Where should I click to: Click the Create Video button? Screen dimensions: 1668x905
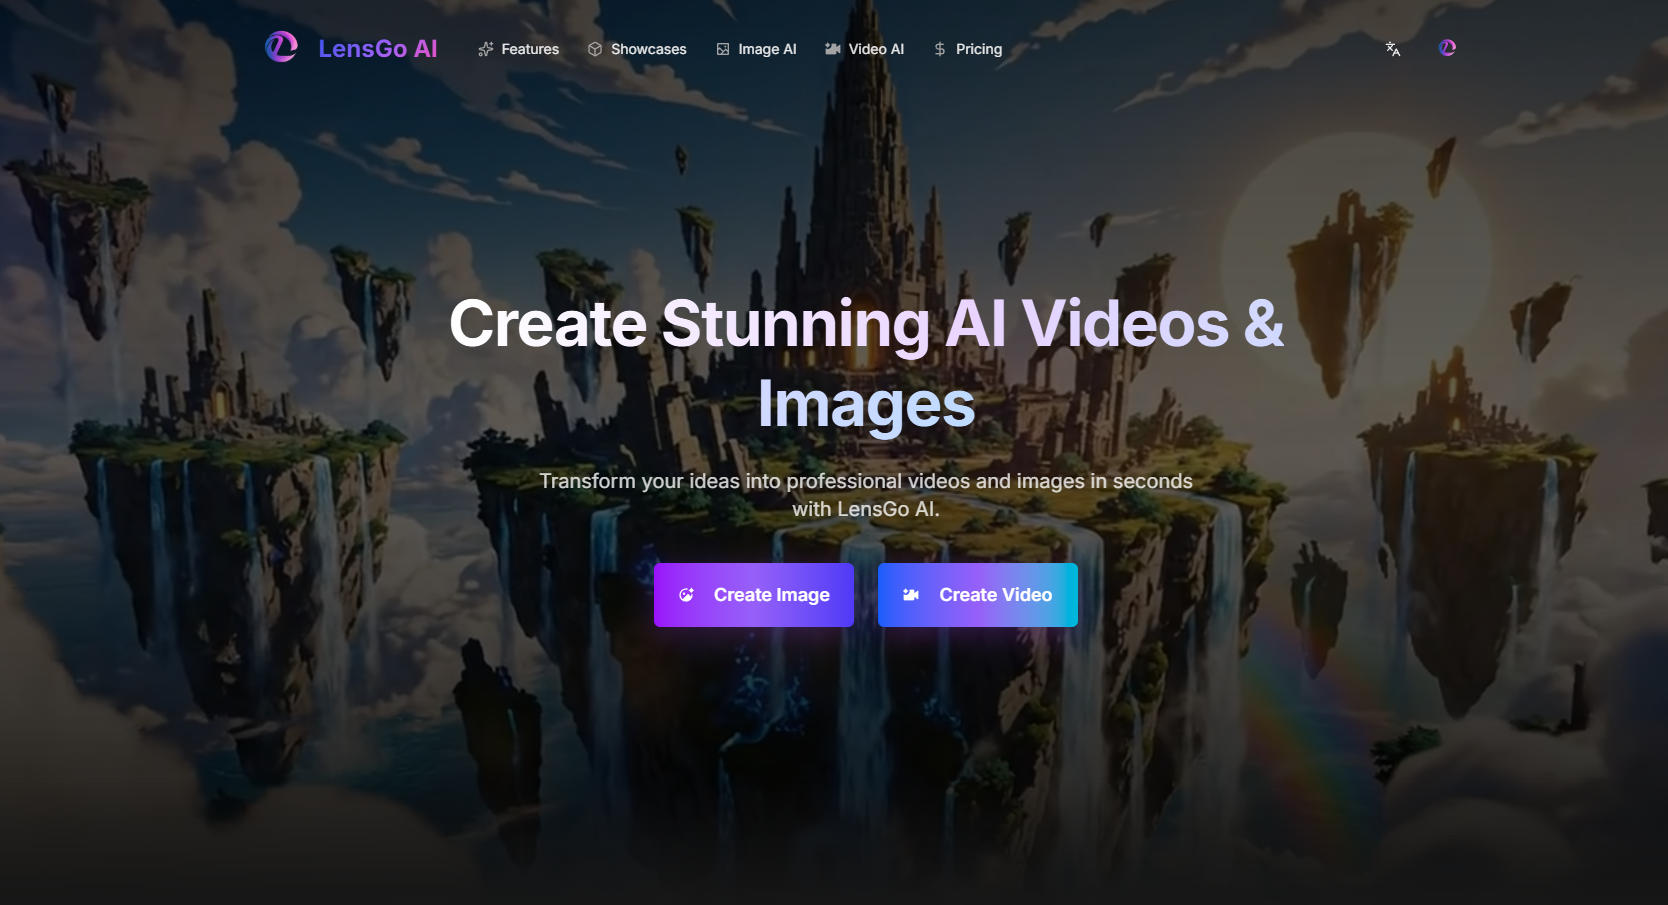pos(977,594)
